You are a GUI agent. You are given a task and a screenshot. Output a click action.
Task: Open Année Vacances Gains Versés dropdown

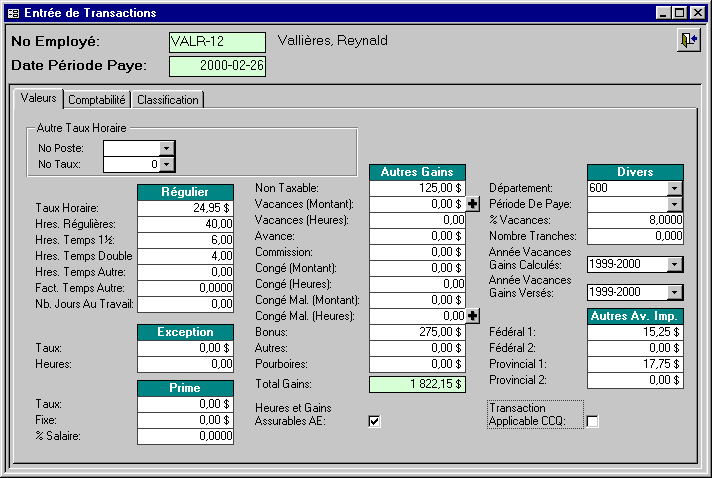[x=674, y=292]
